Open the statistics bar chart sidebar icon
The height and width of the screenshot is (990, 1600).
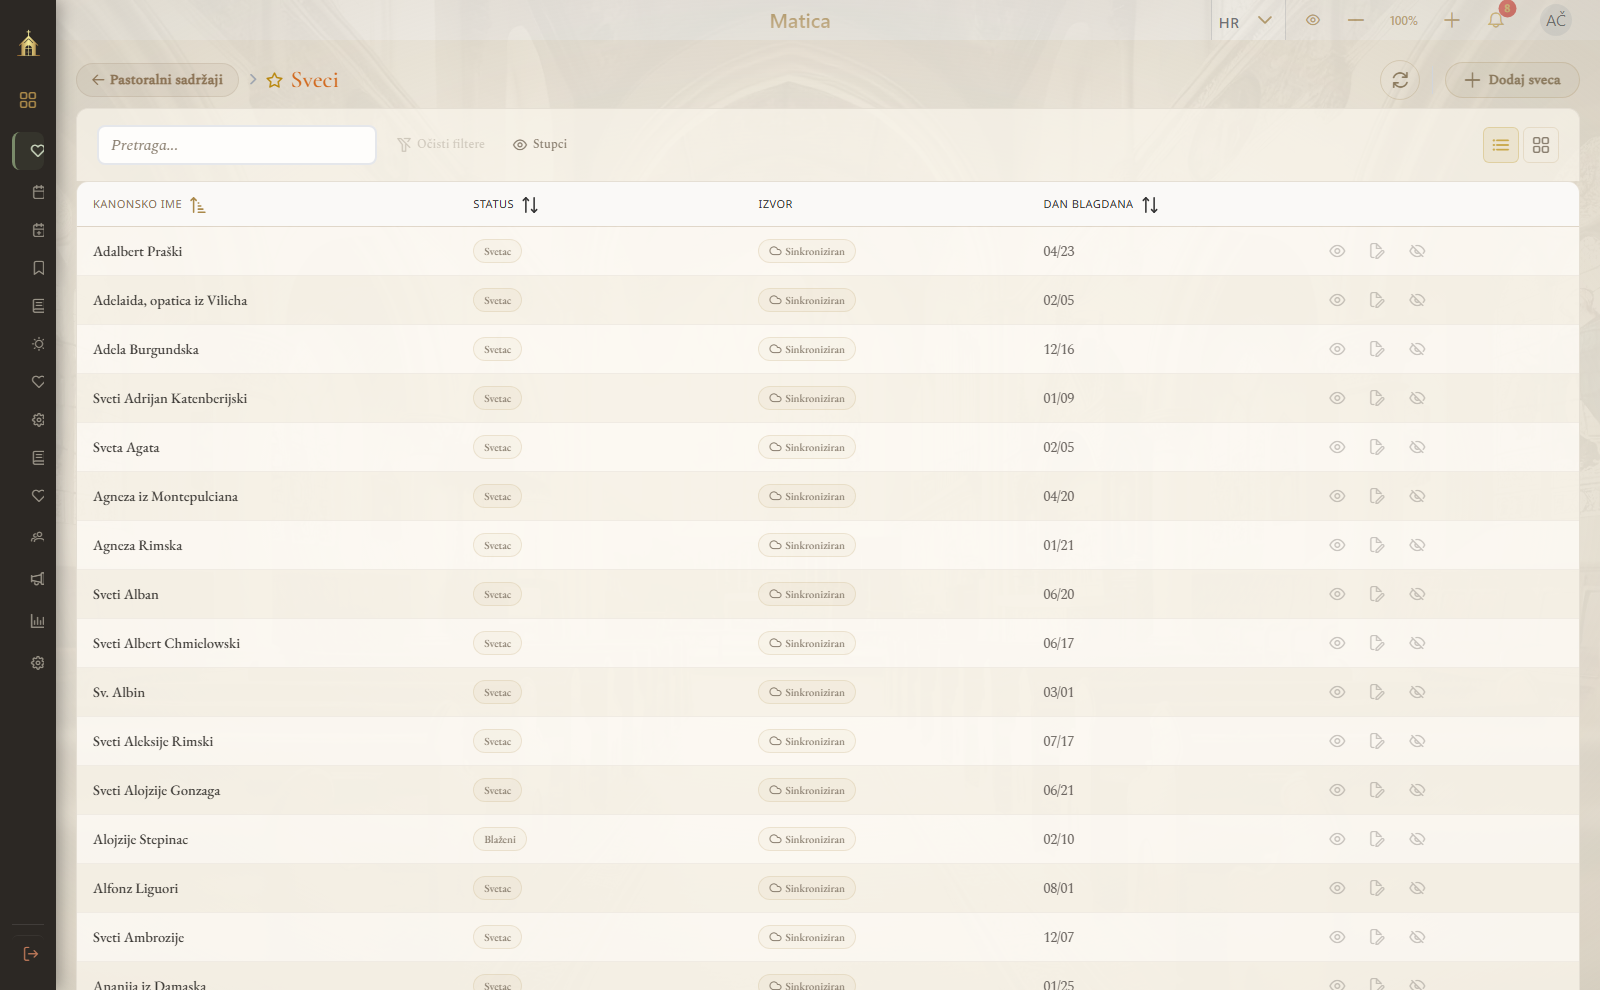pyautogui.click(x=38, y=621)
